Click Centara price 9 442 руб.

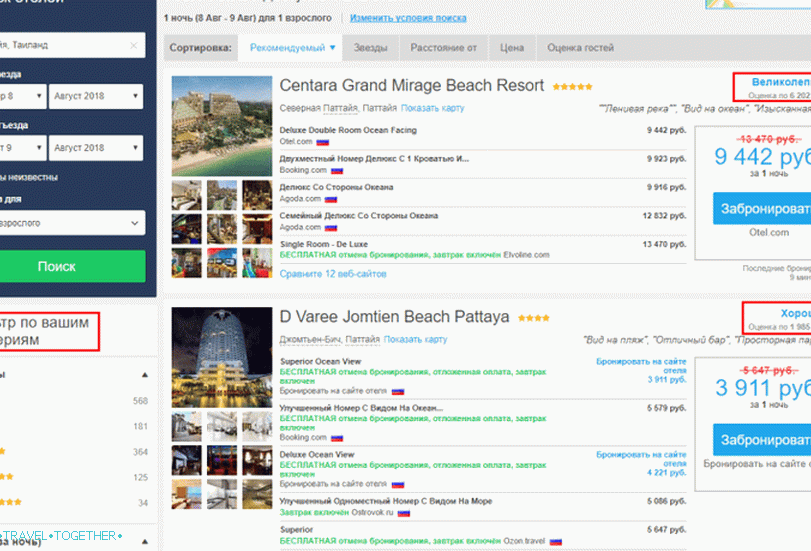pyautogui.click(x=762, y=157)
